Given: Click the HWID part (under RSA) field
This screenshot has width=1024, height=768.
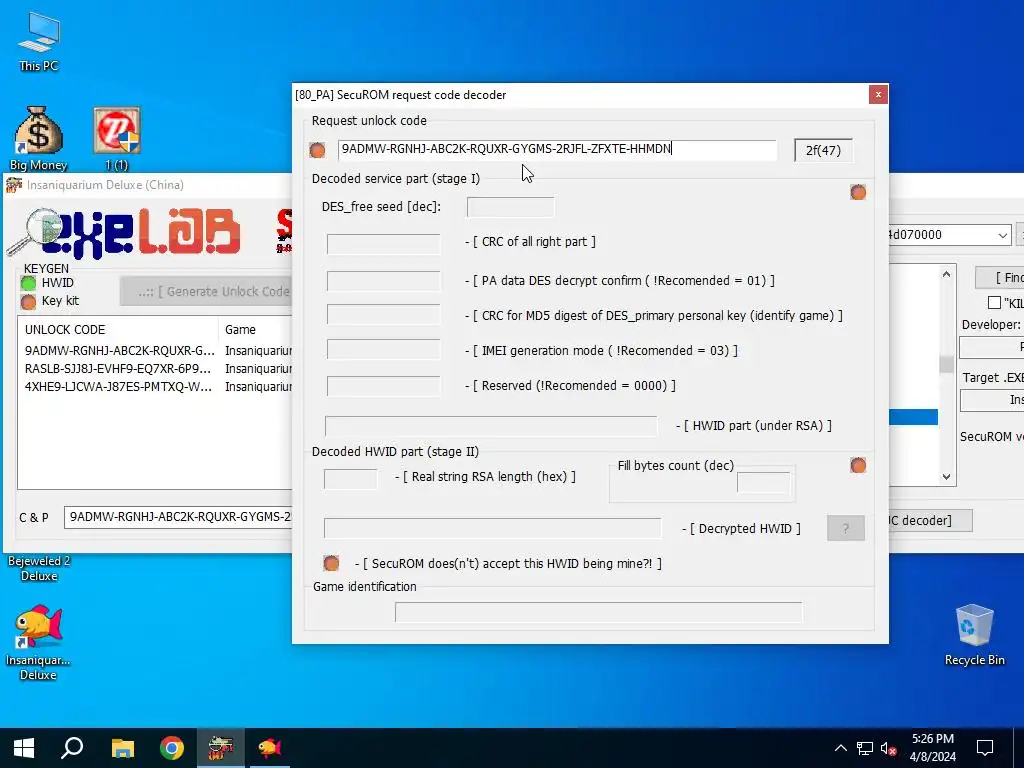Looking at the screenshot, I should (491, 426).
